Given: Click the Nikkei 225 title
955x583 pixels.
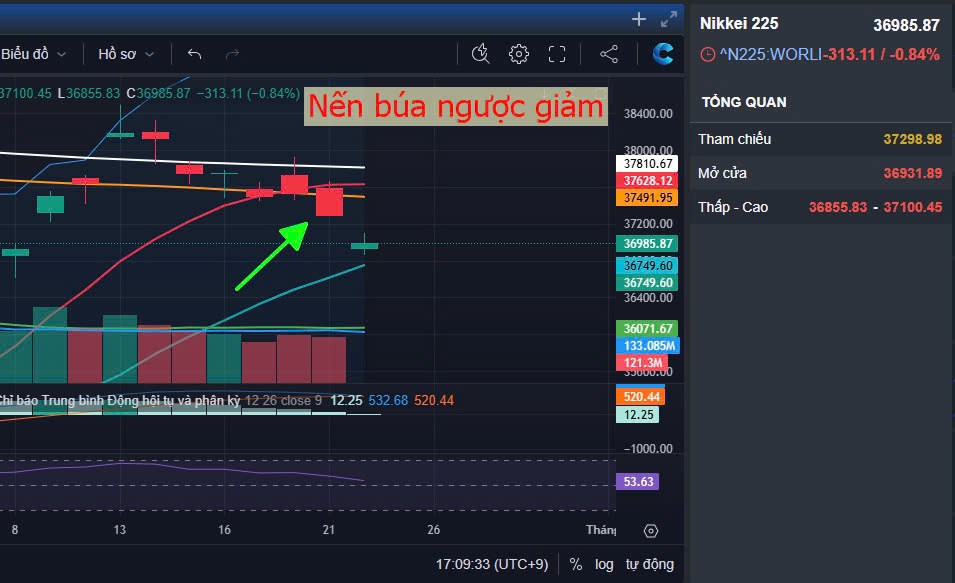Looking at the screenshot, I should pyautogui.click(x=739, y=24).
